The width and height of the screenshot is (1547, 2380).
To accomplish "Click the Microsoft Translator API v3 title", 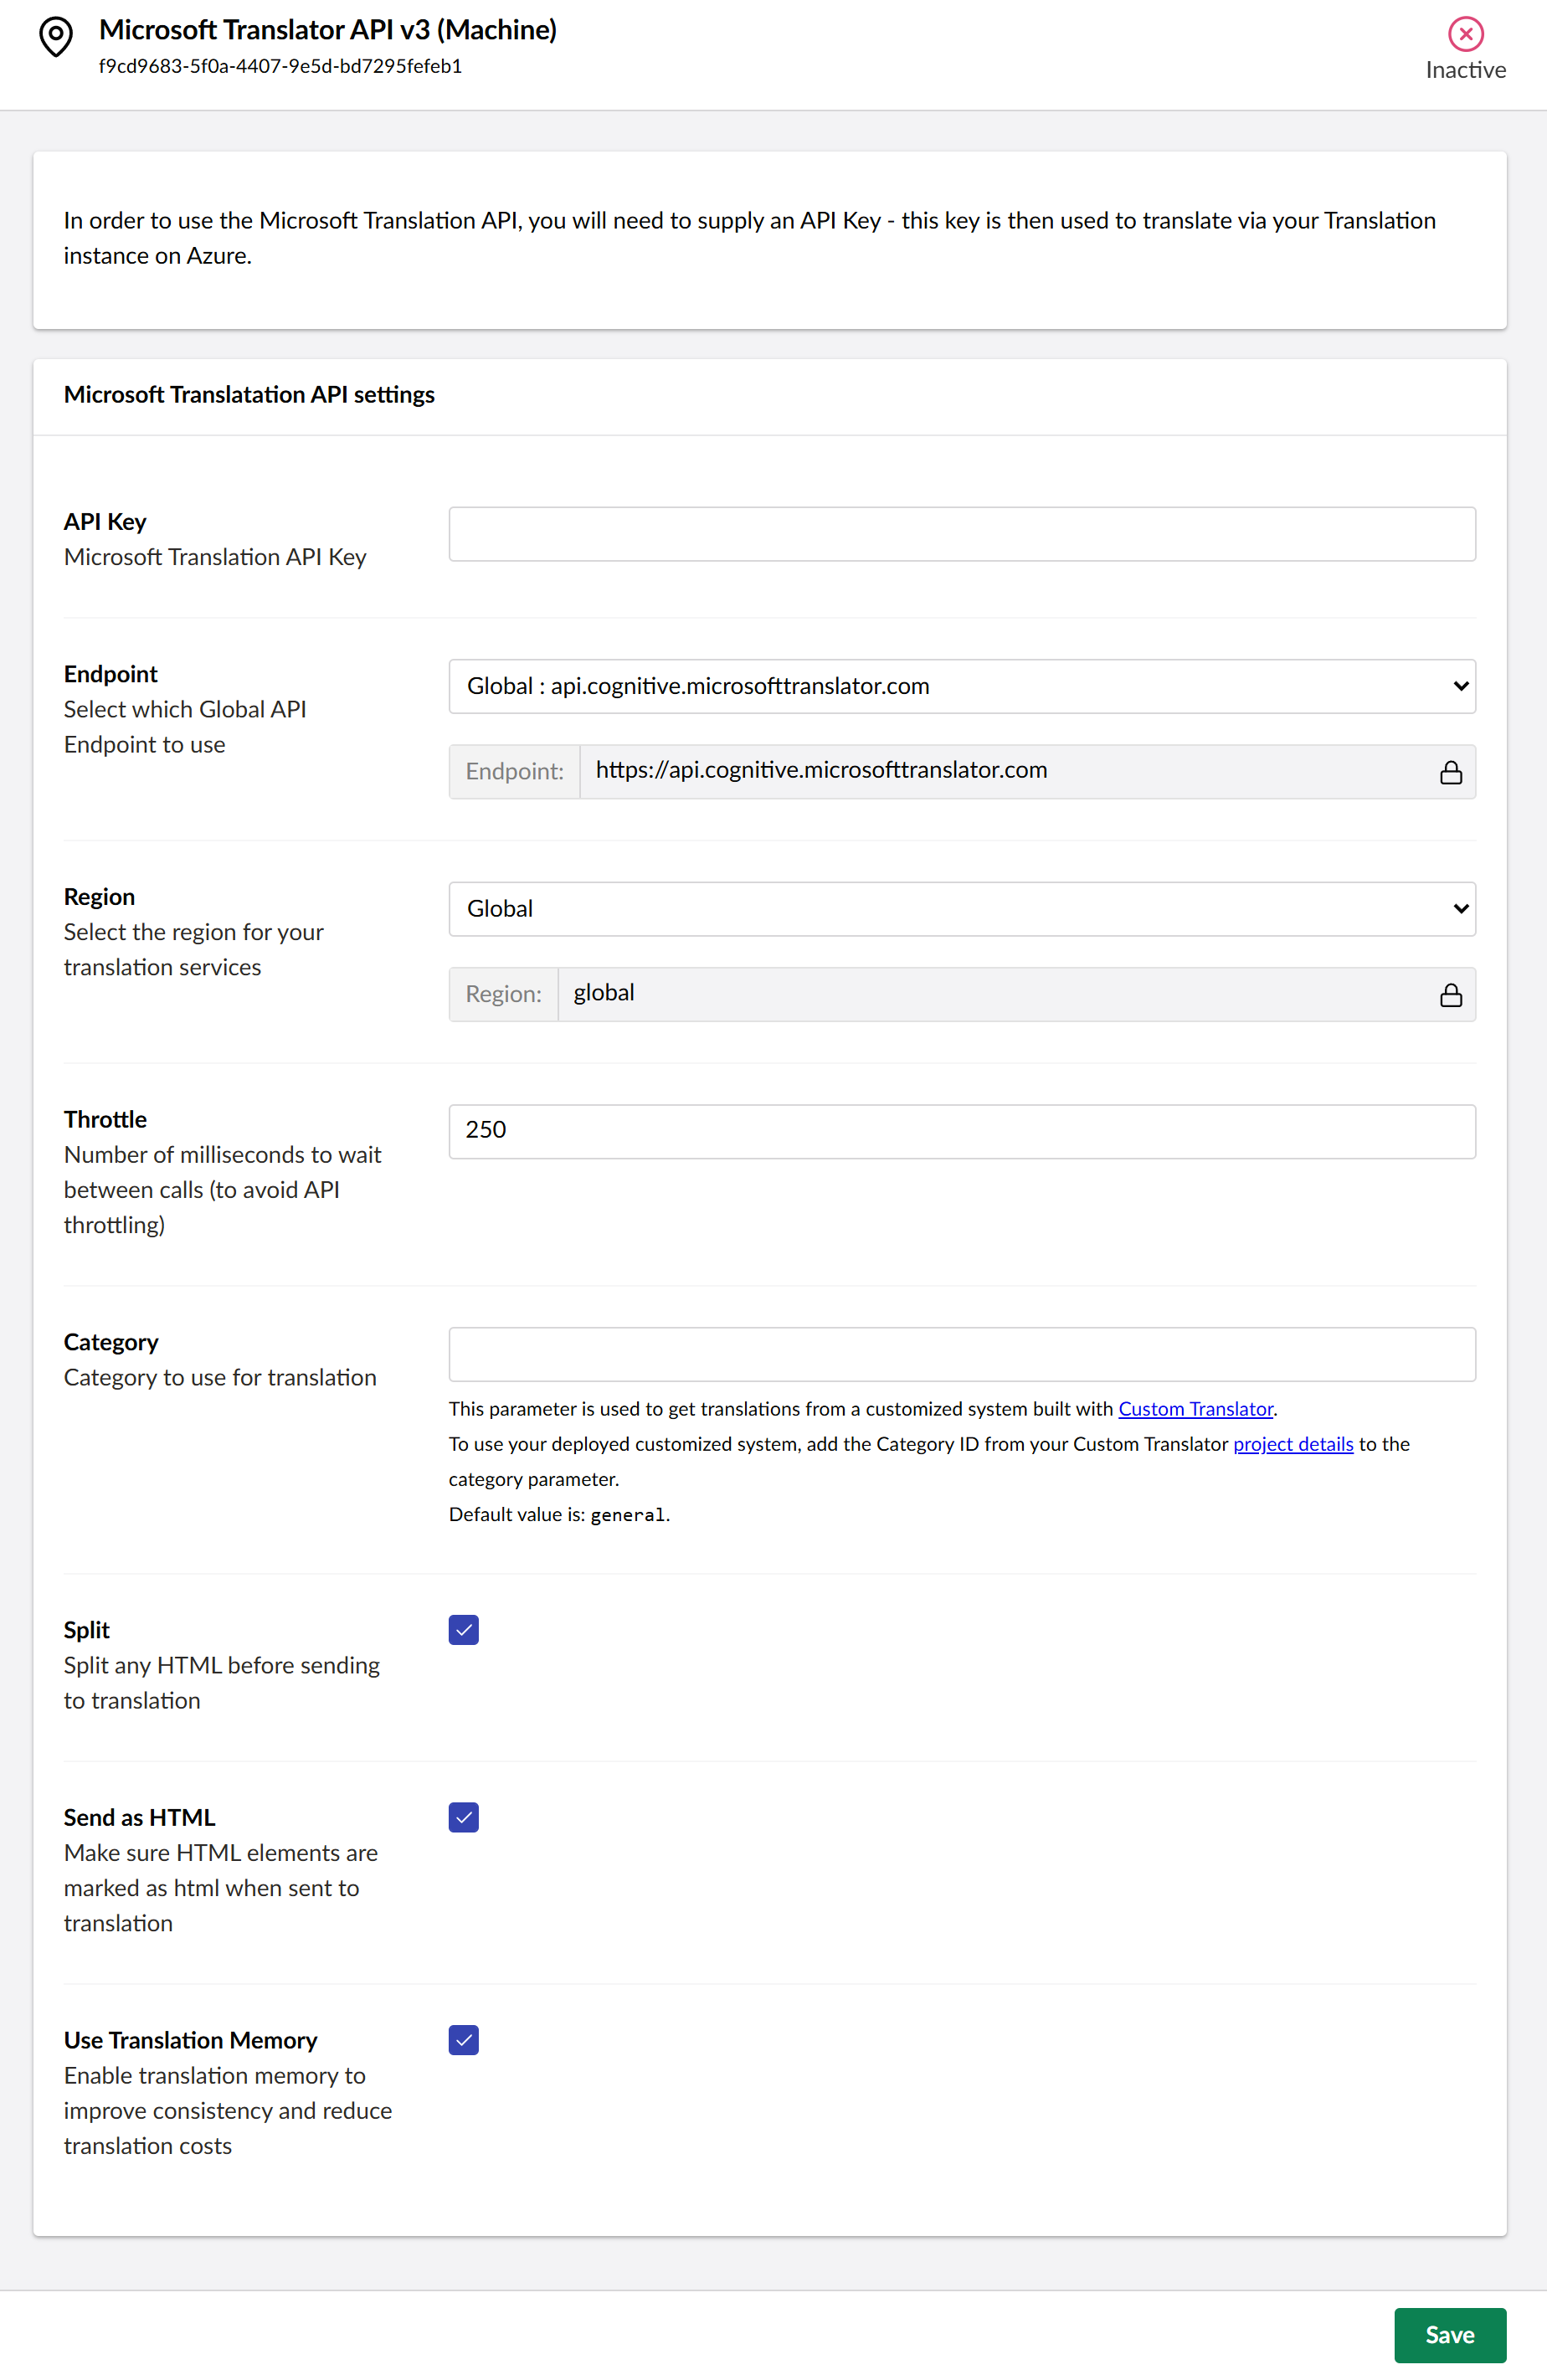I will (x=327, y=30).
